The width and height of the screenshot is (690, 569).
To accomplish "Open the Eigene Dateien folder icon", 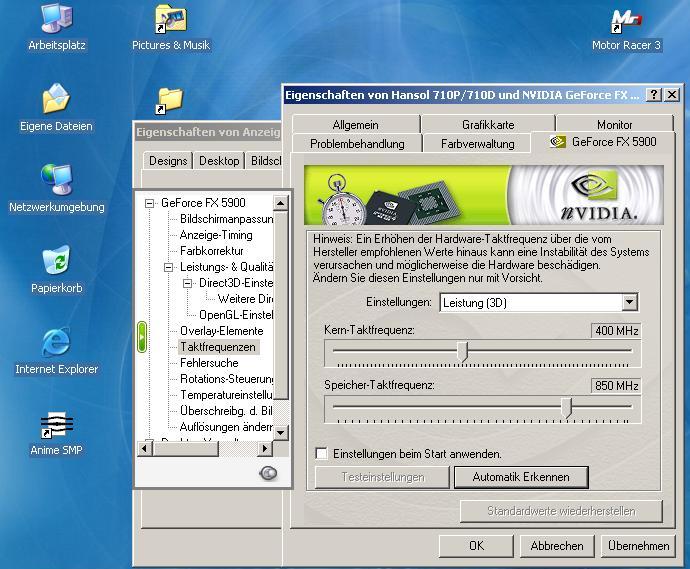I will pos(56,108).
